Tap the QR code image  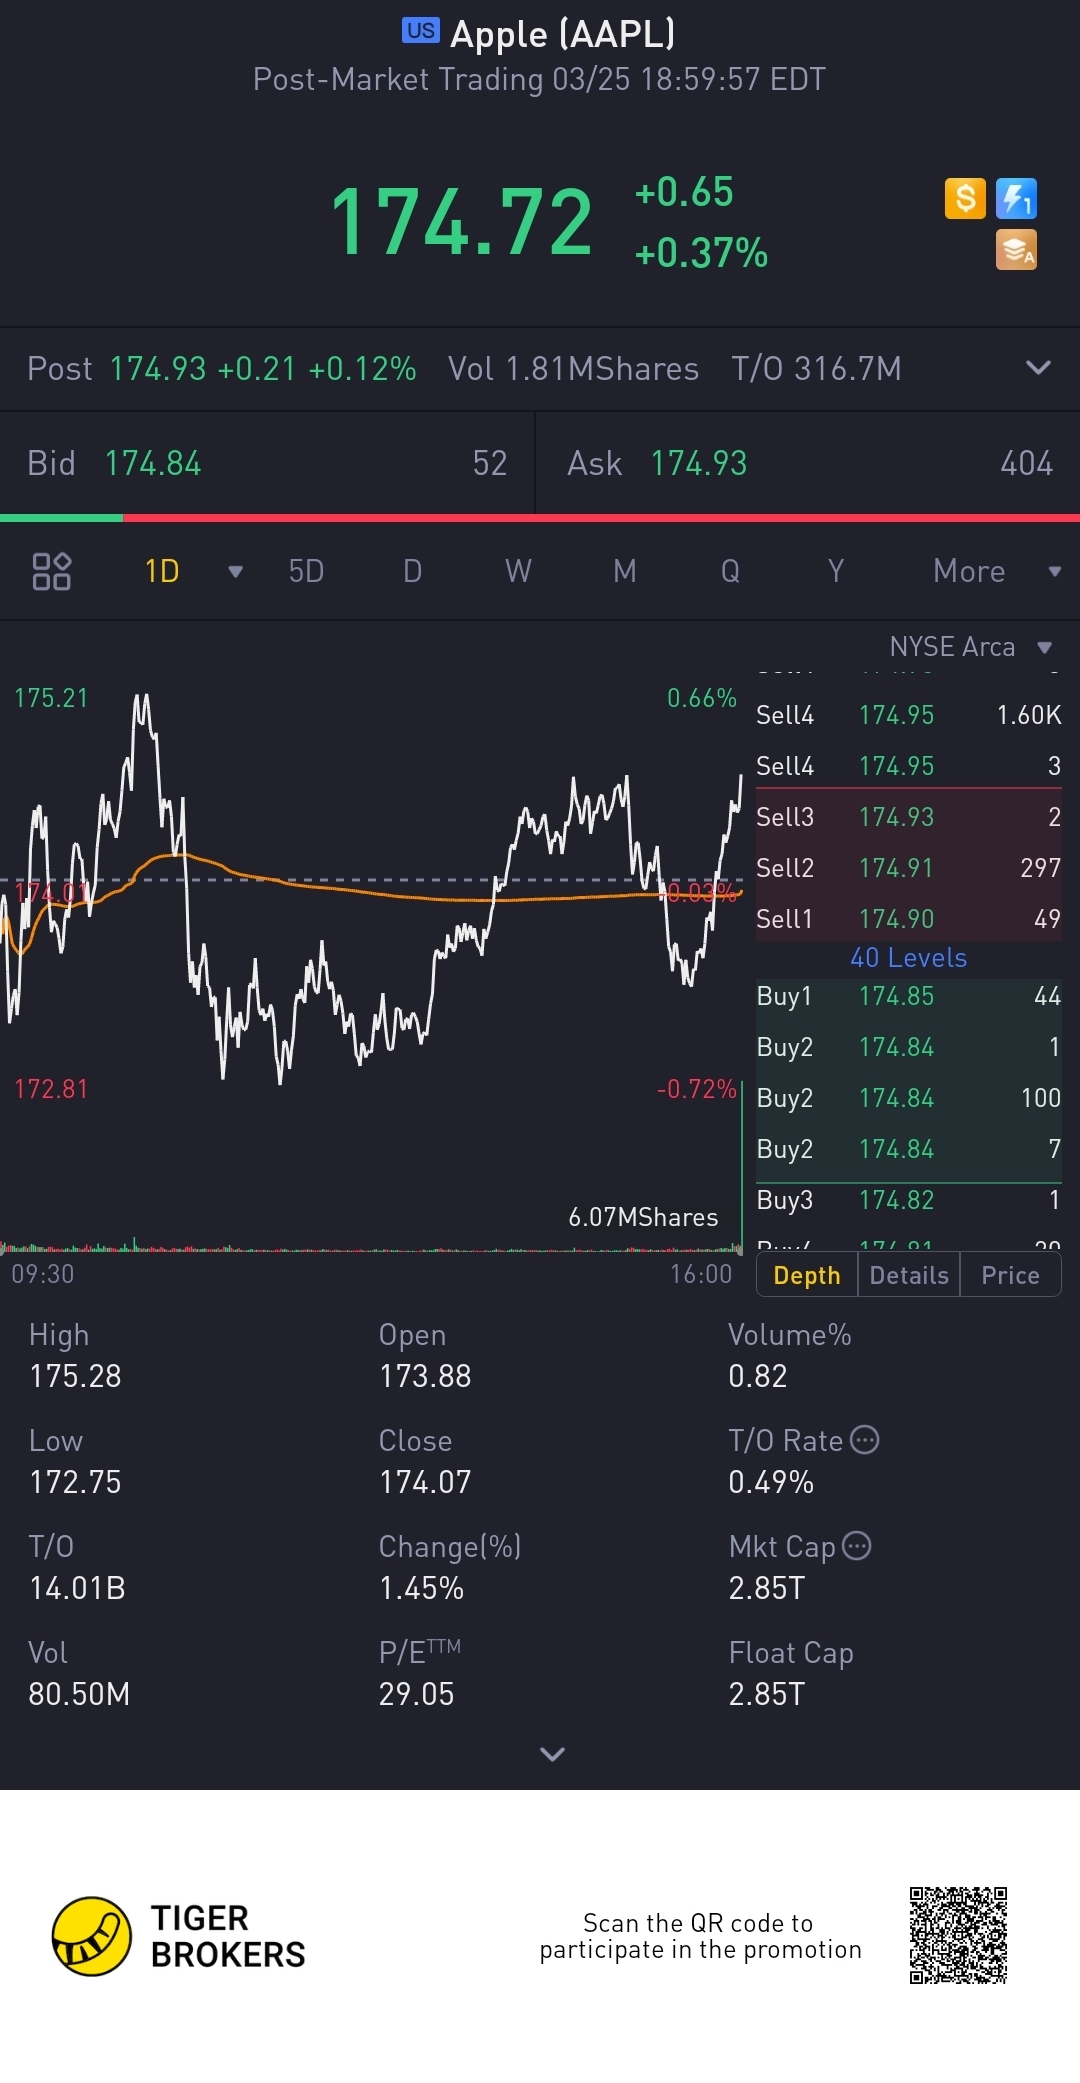(958, 1936)
